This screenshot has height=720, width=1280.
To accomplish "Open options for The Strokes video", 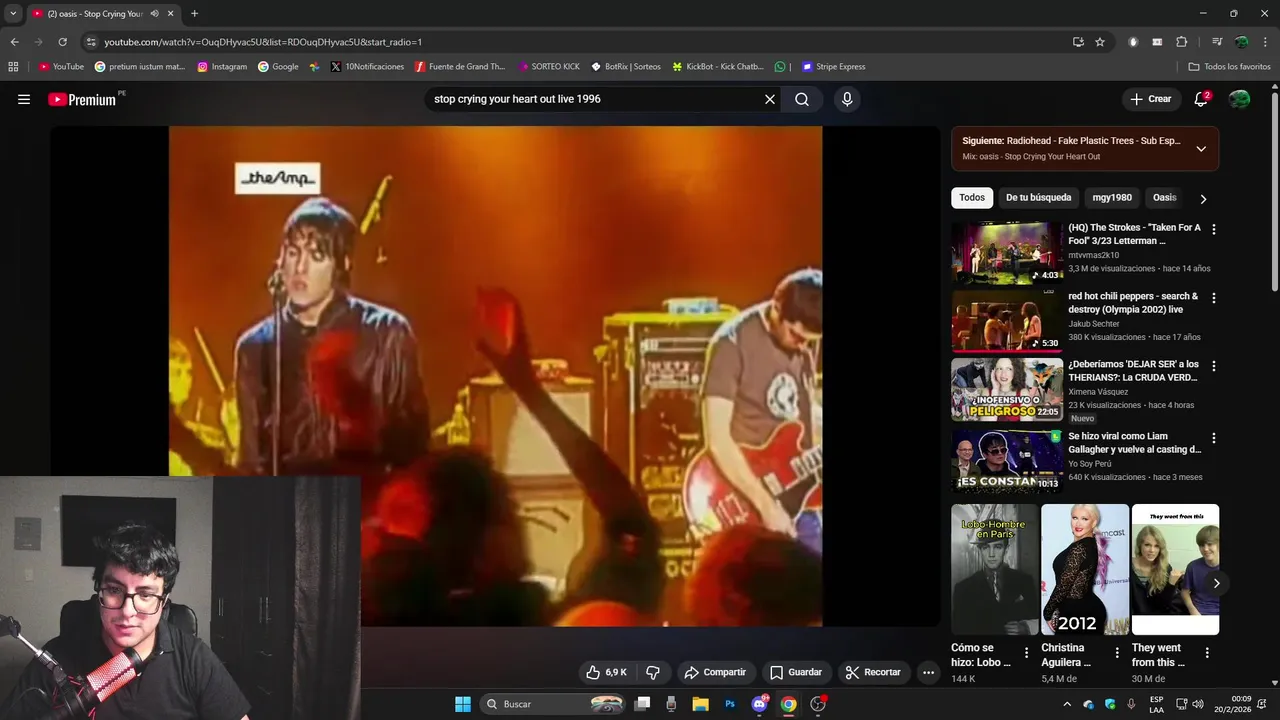I will pyautogui.click(x=1213, y=230).
